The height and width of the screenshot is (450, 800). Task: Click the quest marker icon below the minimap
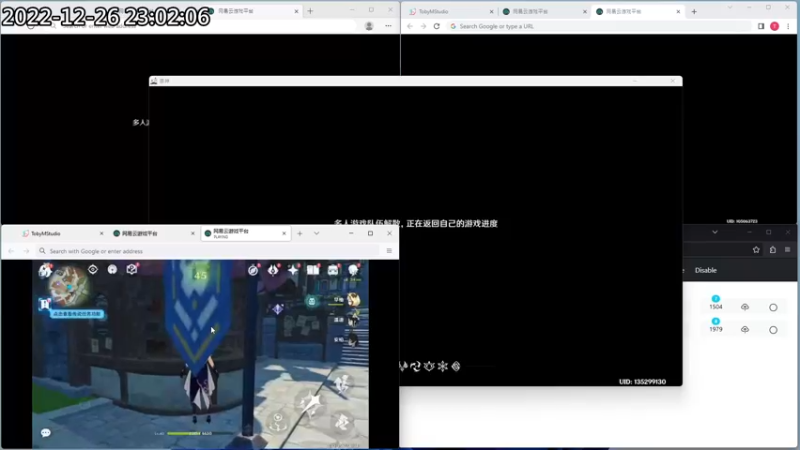pos(44,305)
